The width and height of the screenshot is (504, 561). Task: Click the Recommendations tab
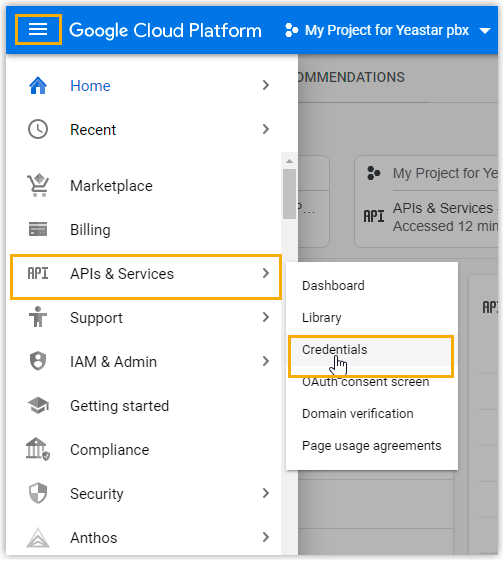coord(351,77)
